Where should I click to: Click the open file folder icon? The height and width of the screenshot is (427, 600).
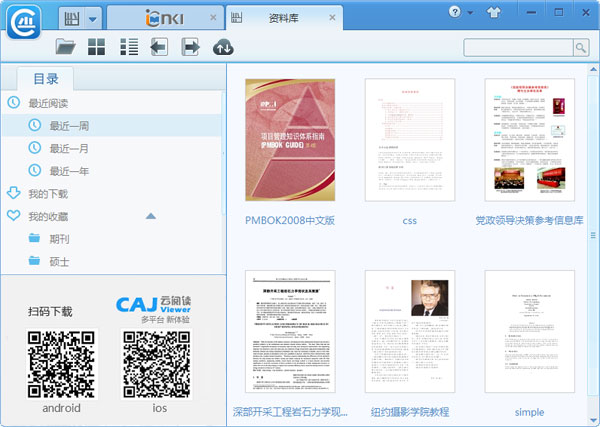(x=66, y=46)
